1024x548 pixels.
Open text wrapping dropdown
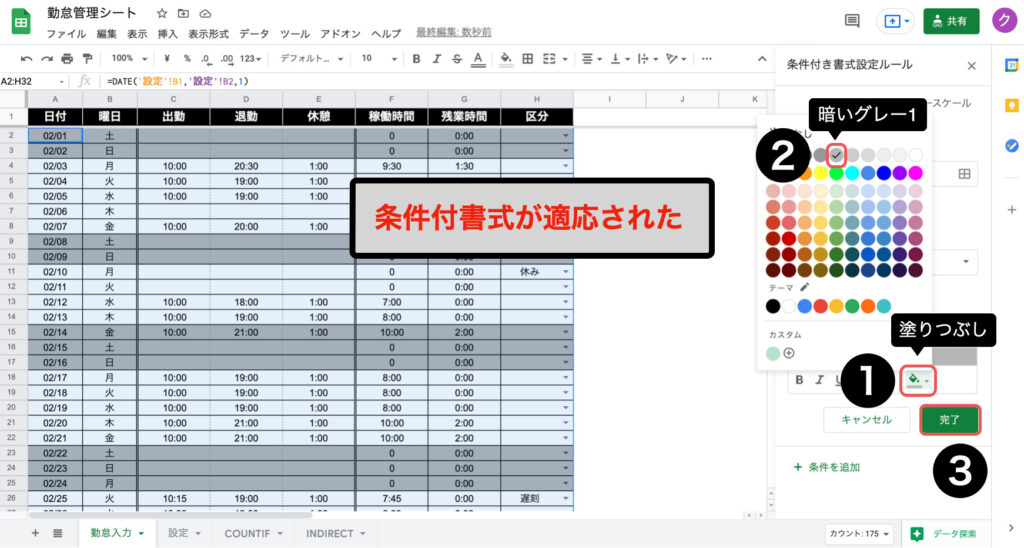[x=647, y=59]
